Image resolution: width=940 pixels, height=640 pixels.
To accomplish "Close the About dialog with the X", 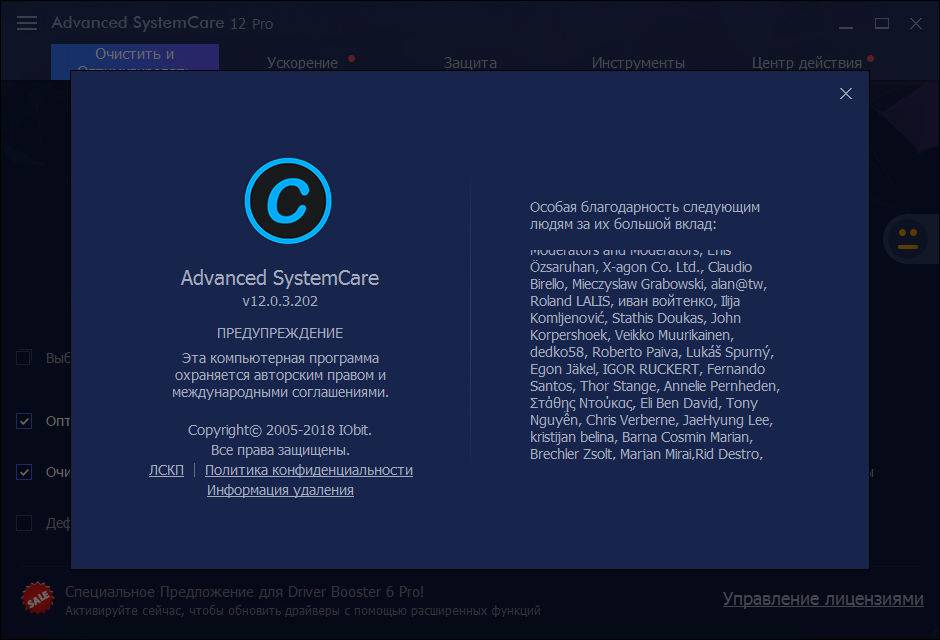I will tap(845, 93).
